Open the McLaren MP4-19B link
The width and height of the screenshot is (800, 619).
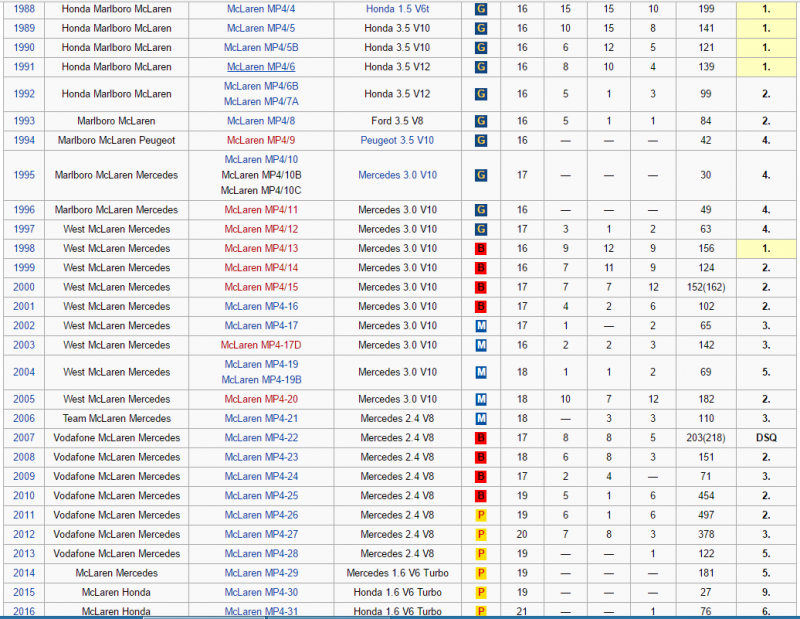[x=261, y=380]
